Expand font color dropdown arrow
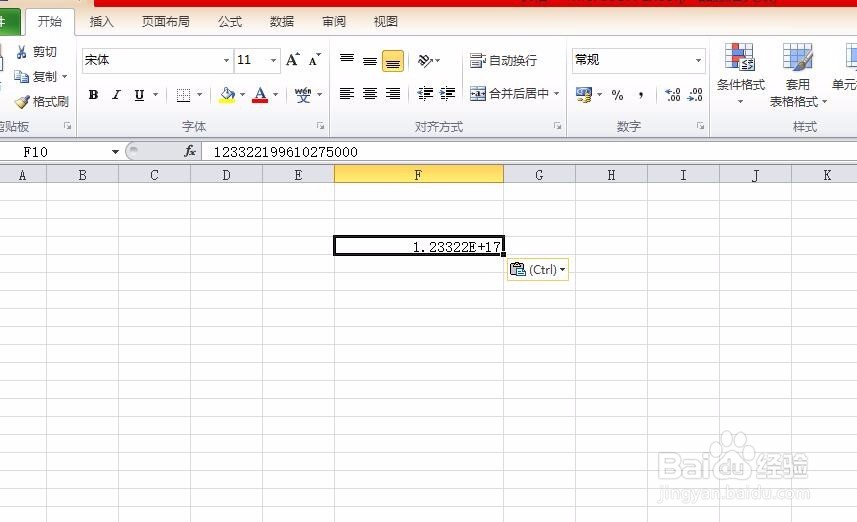This screenshot has width=857, height=522. coord(275,95)
